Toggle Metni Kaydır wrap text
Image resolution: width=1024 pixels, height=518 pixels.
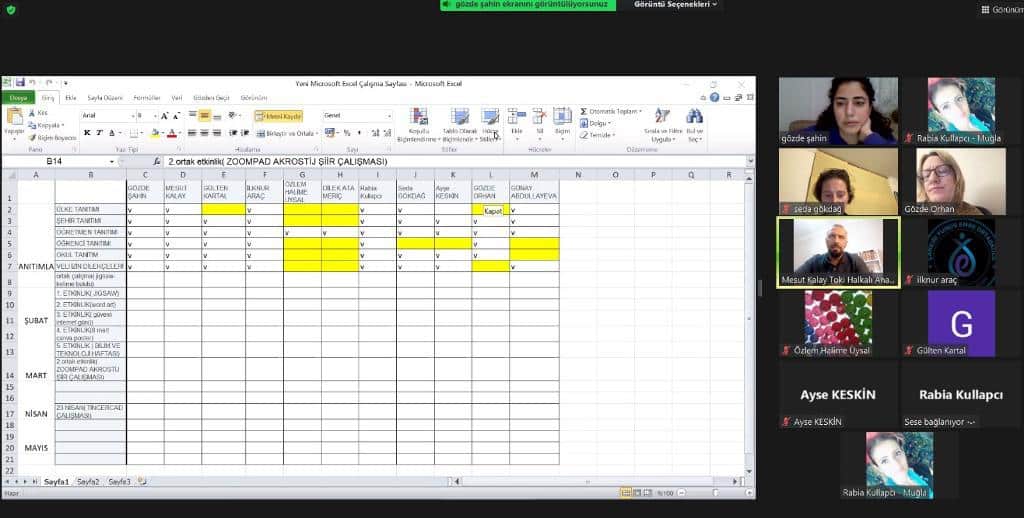pyautogui.click(x=278, y=116)
